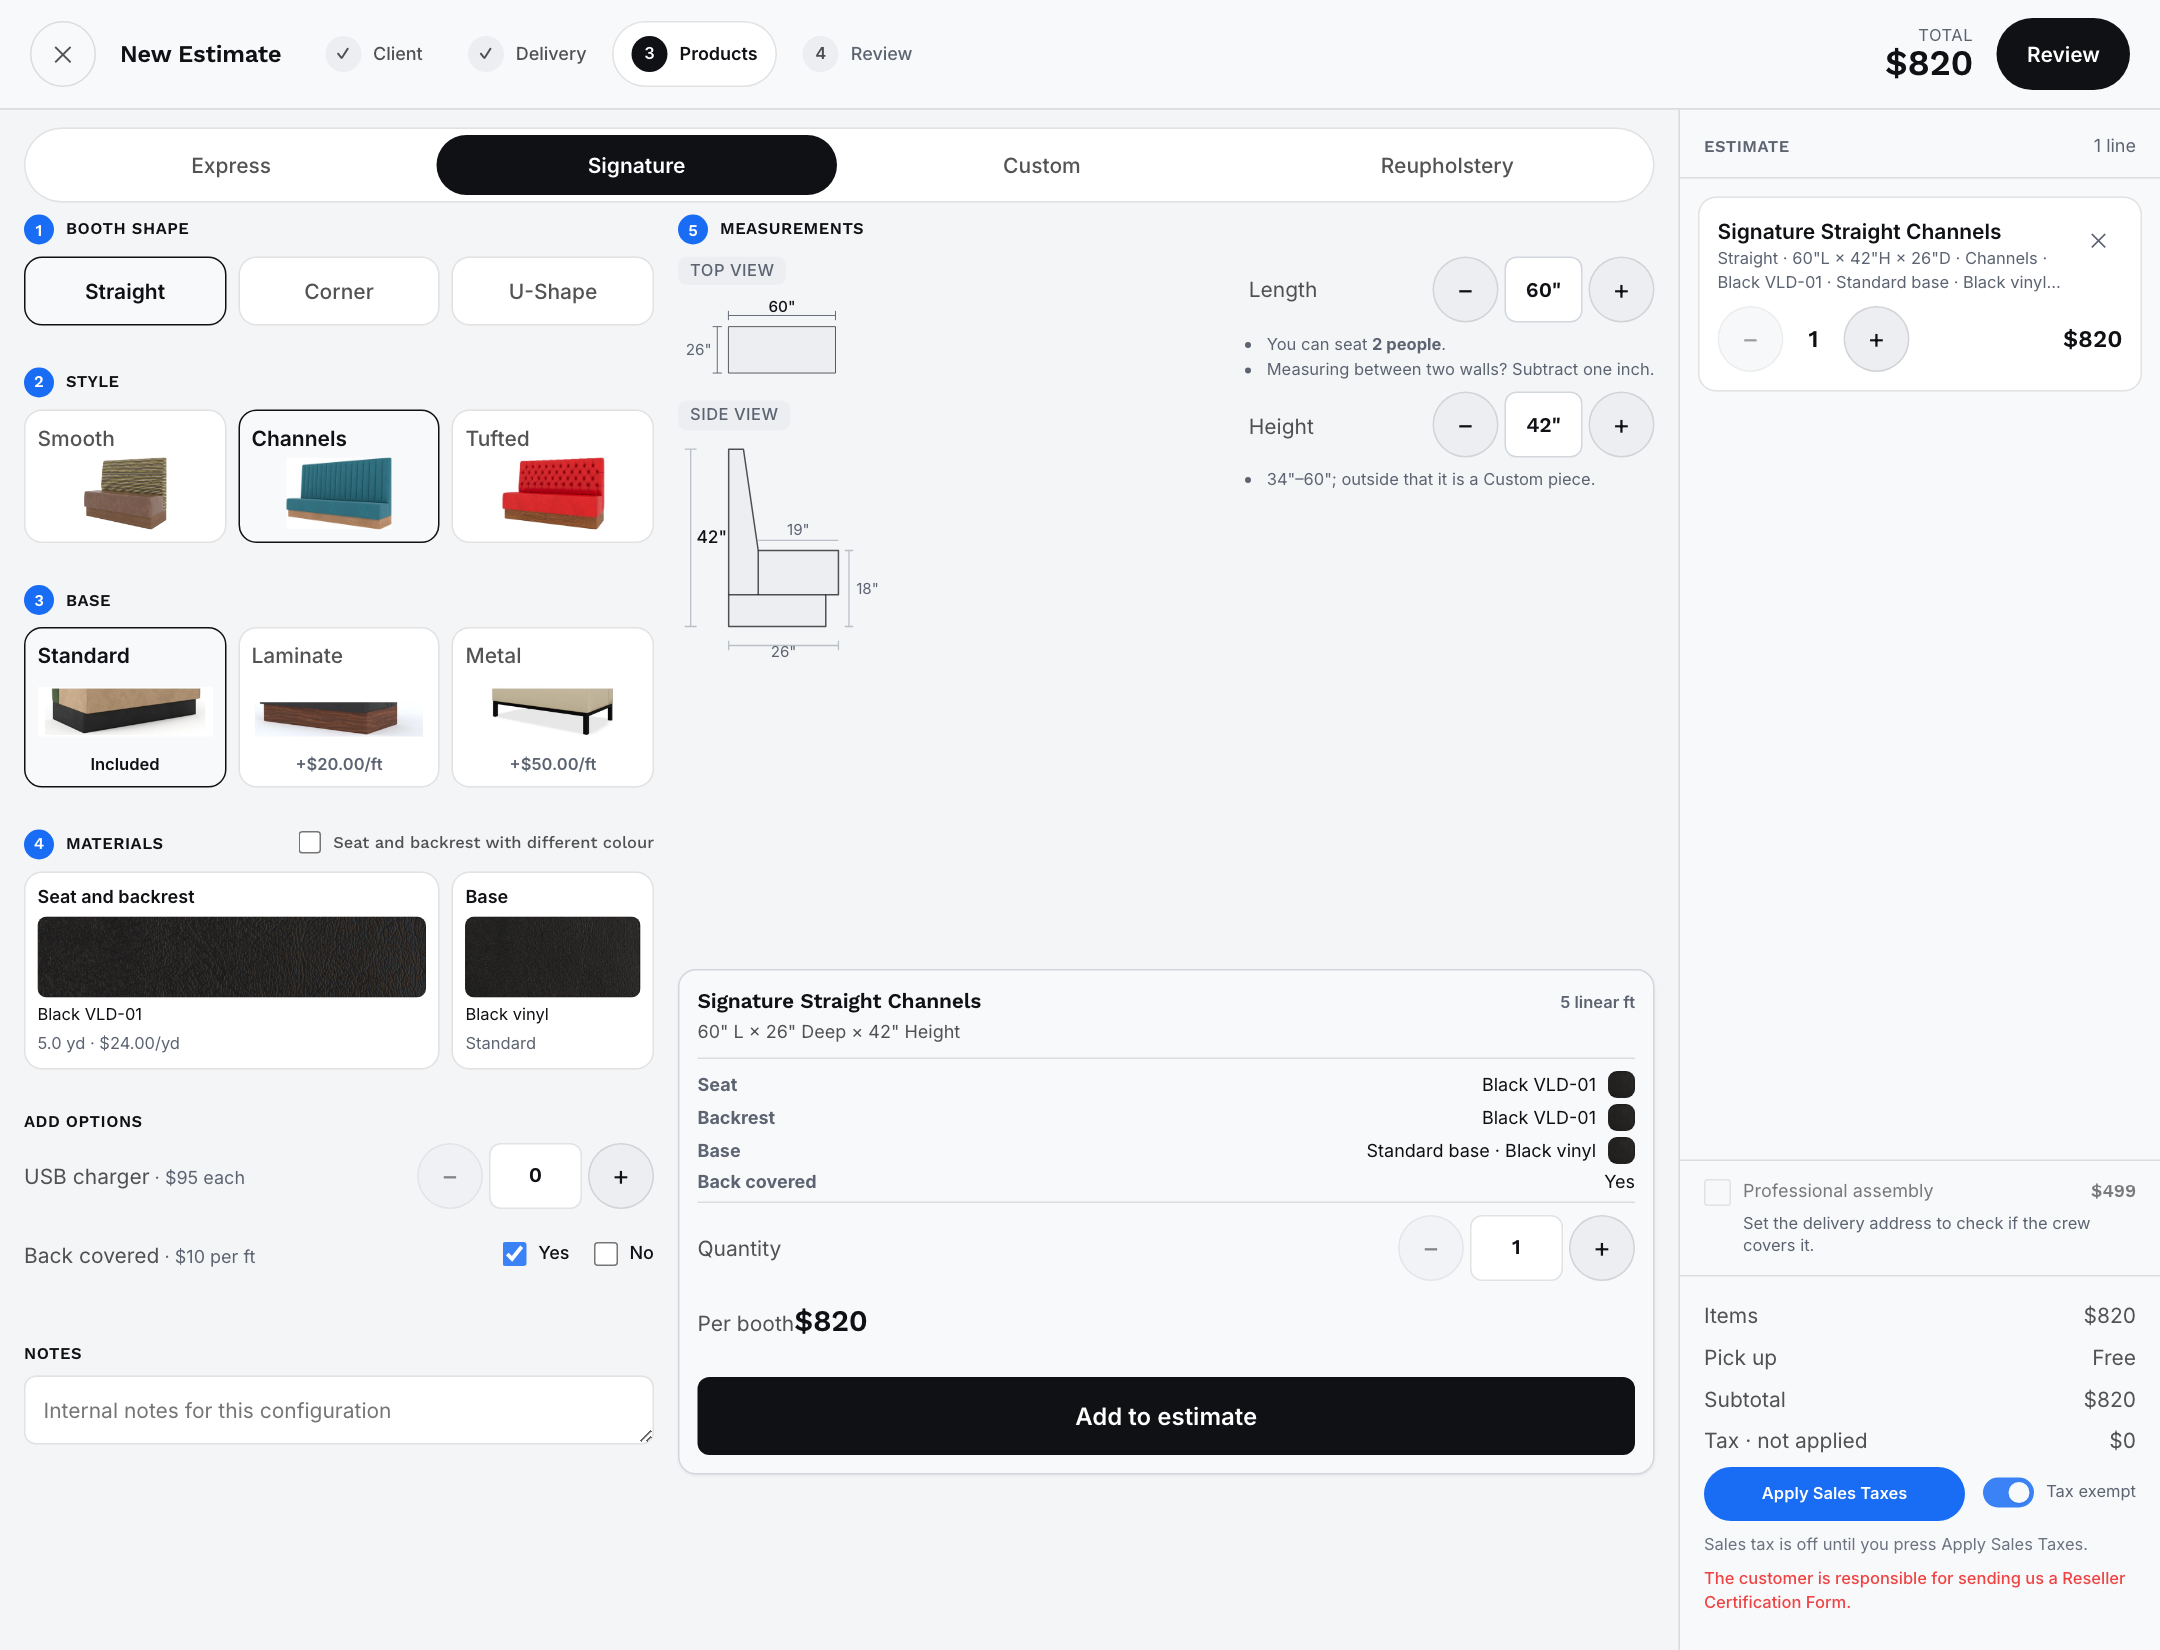Viewport: 2160px width, 1650px height.
Task: Click the Height value field 42"
Action: [1543, 426]
